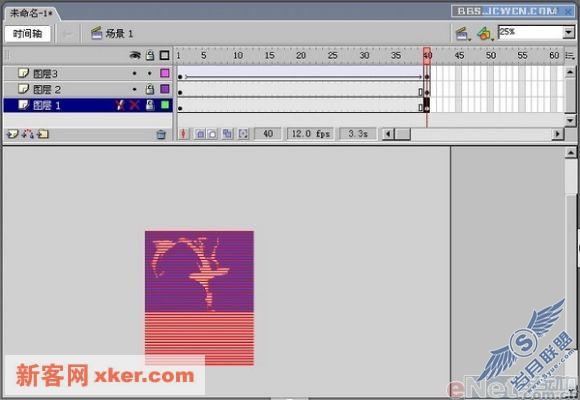This screenshot has width=580, height=400.
Task: Click the Insert Layer icon
Action: pyautogui.click(x=12, y=134)
